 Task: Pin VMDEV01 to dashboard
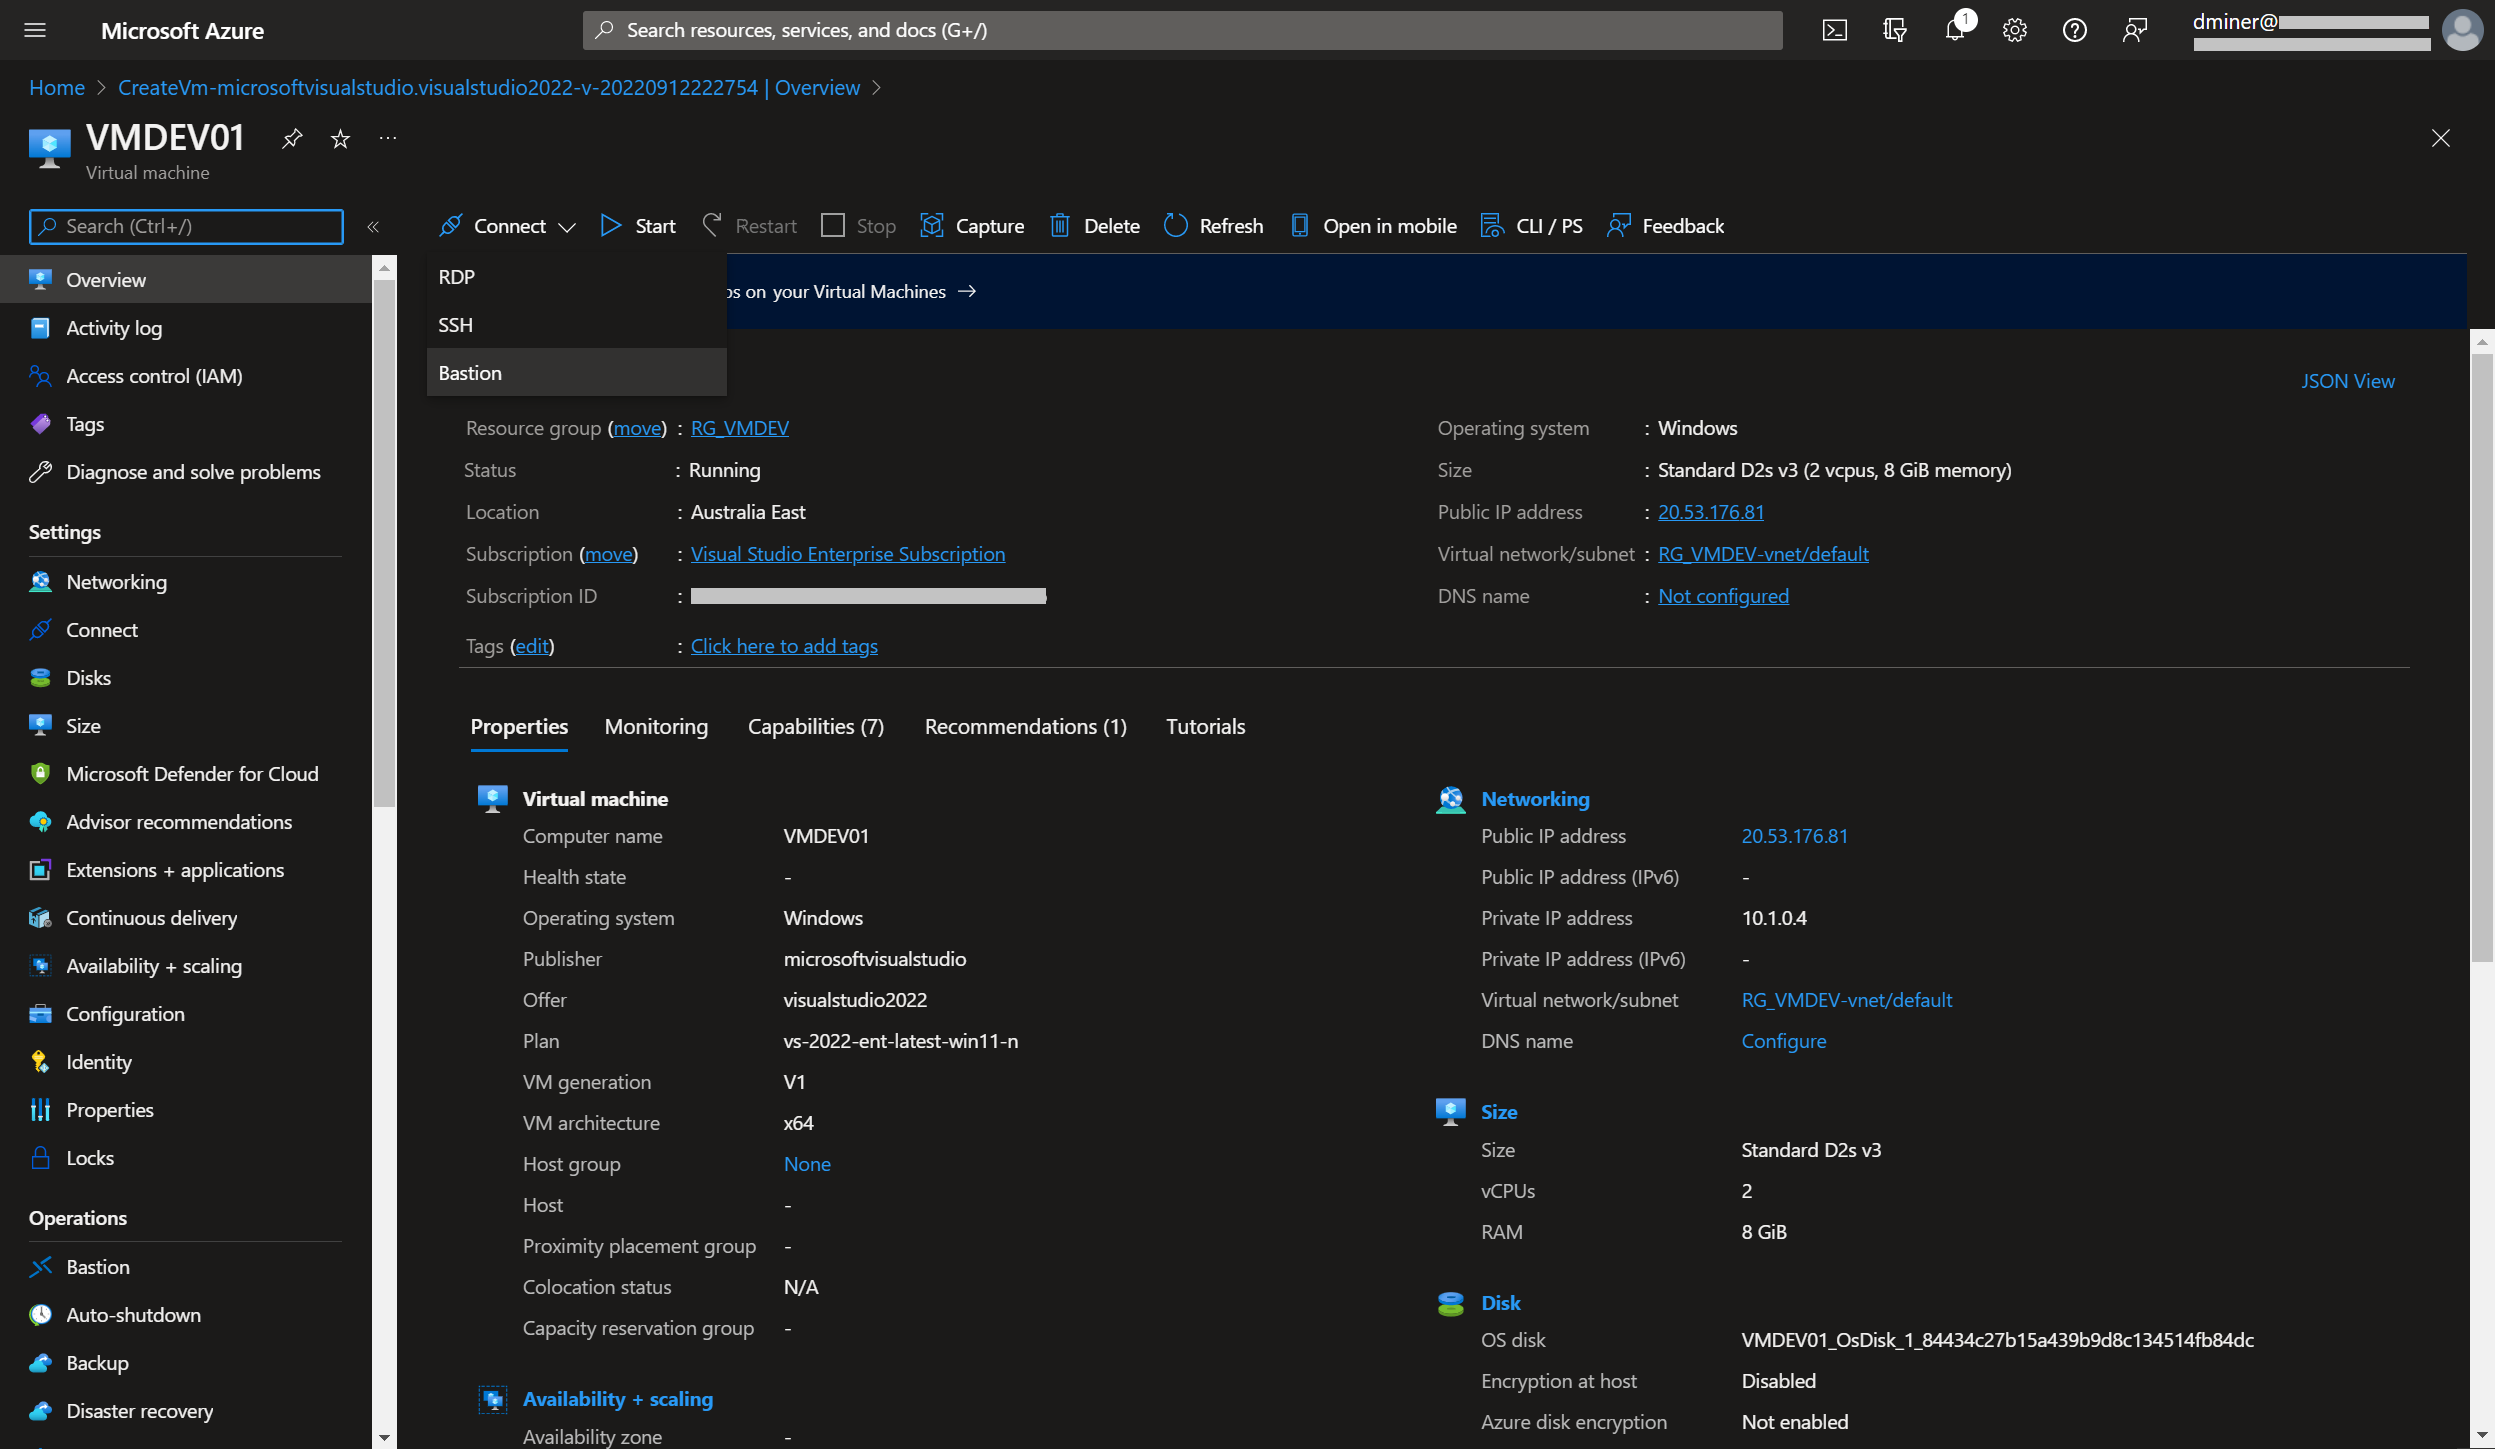pyautogui.click(x=292, y=139)
